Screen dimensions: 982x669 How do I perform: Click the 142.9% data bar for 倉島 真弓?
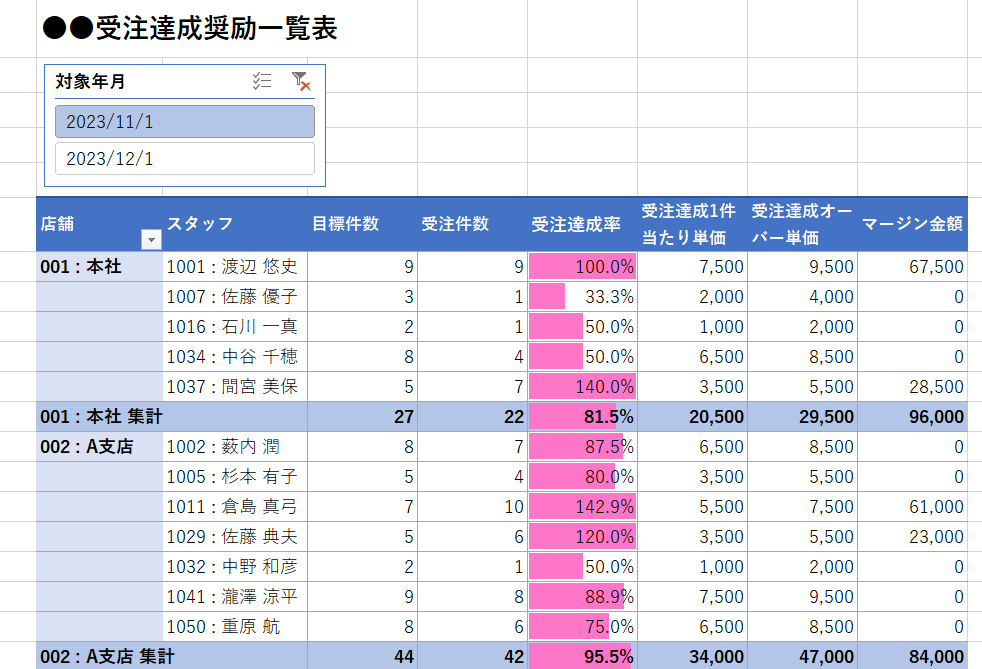[x=582, y=507]
